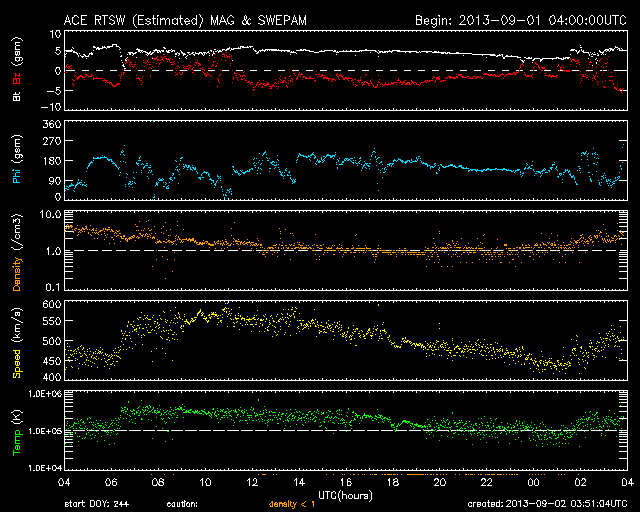This screenshot has width=640, height=512.
Task: Click the 'Bt Bz (gsm)' axis label
Action: click(17, 69)
